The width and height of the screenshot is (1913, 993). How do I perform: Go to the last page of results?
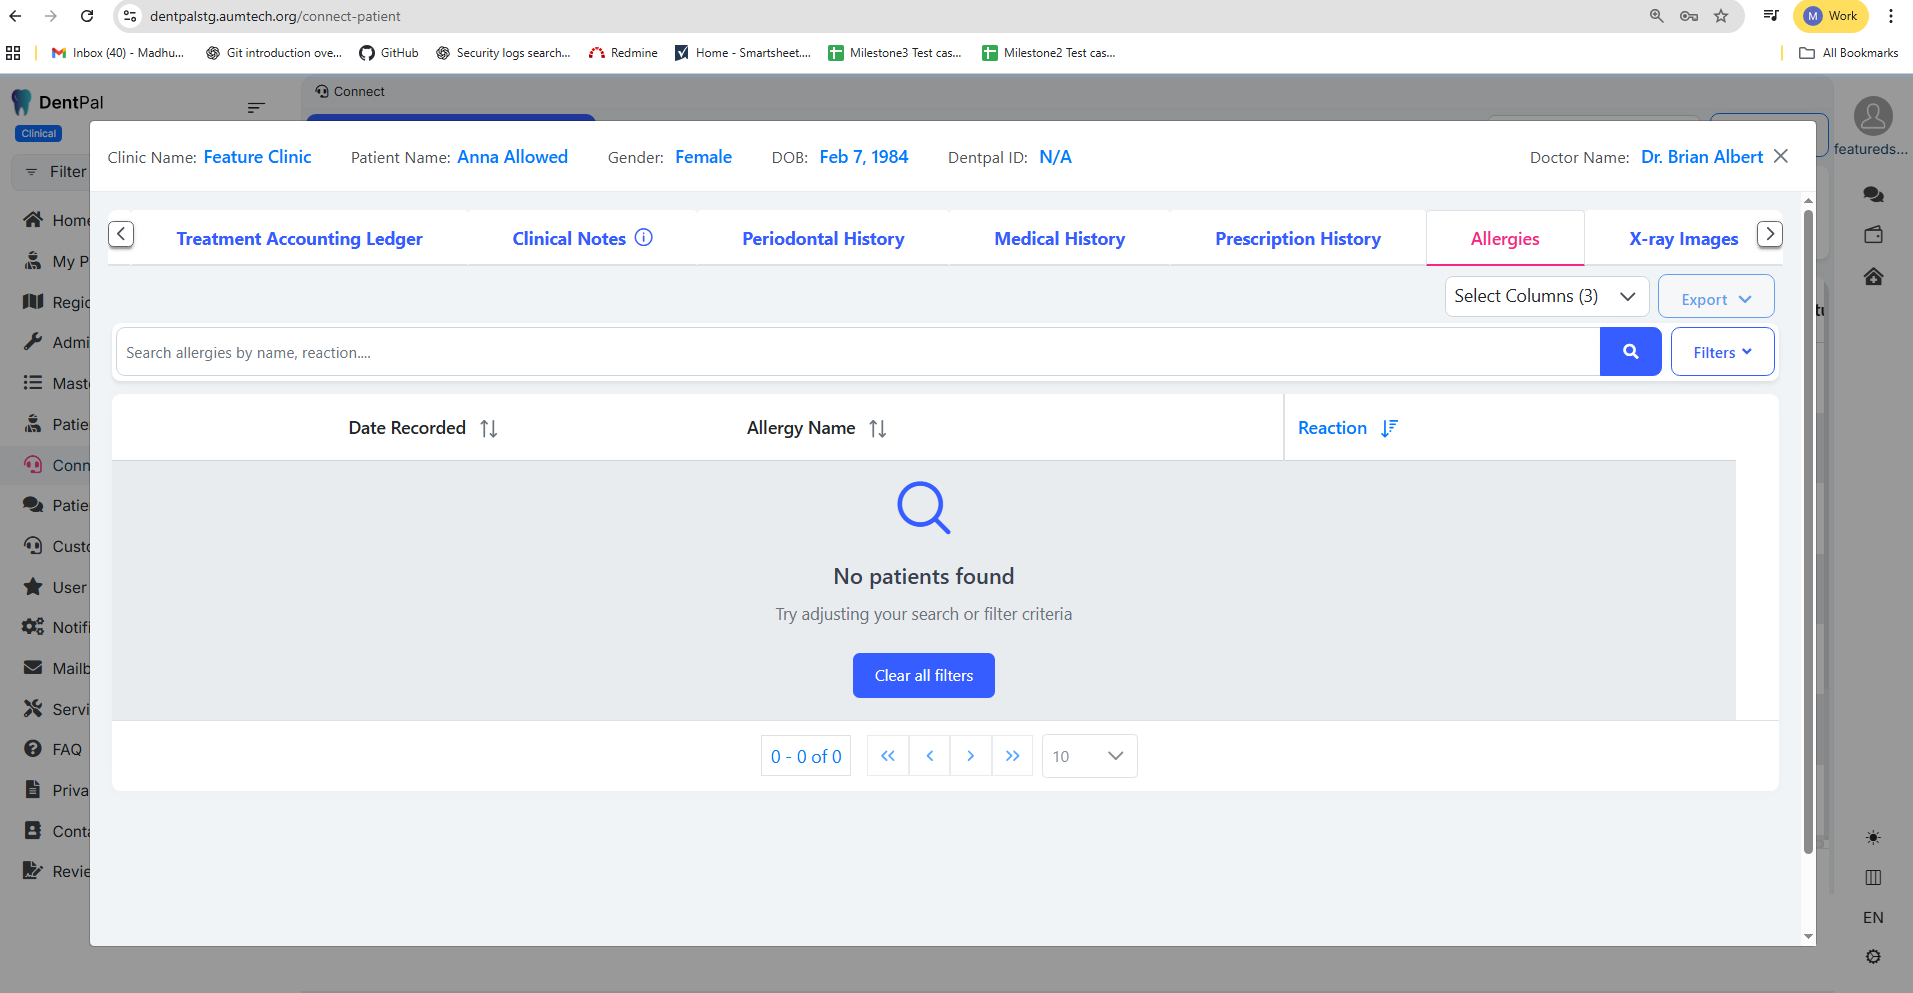tap(1012, 756)
